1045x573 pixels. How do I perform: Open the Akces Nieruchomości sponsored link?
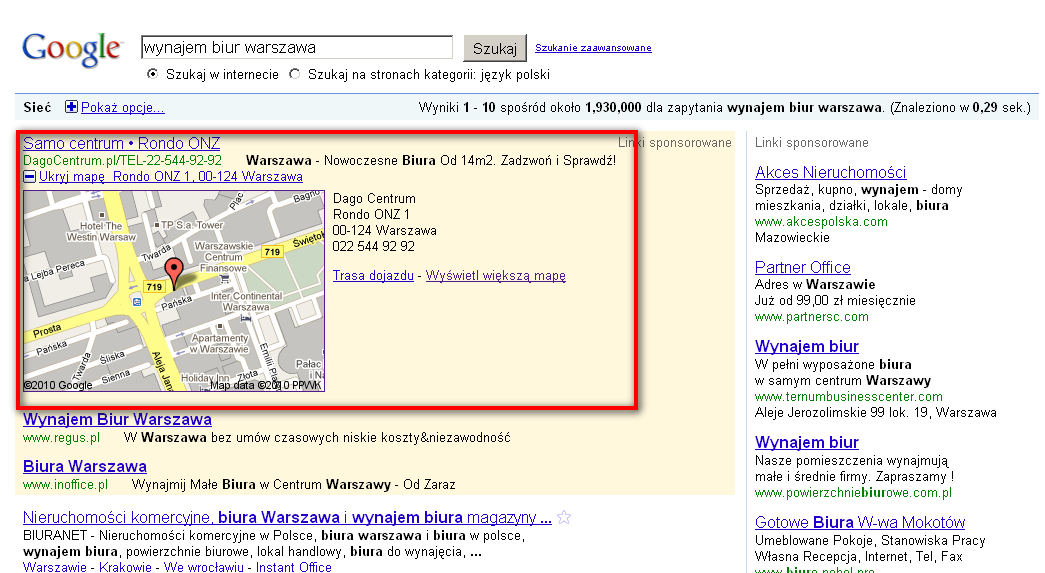(830, 173)
